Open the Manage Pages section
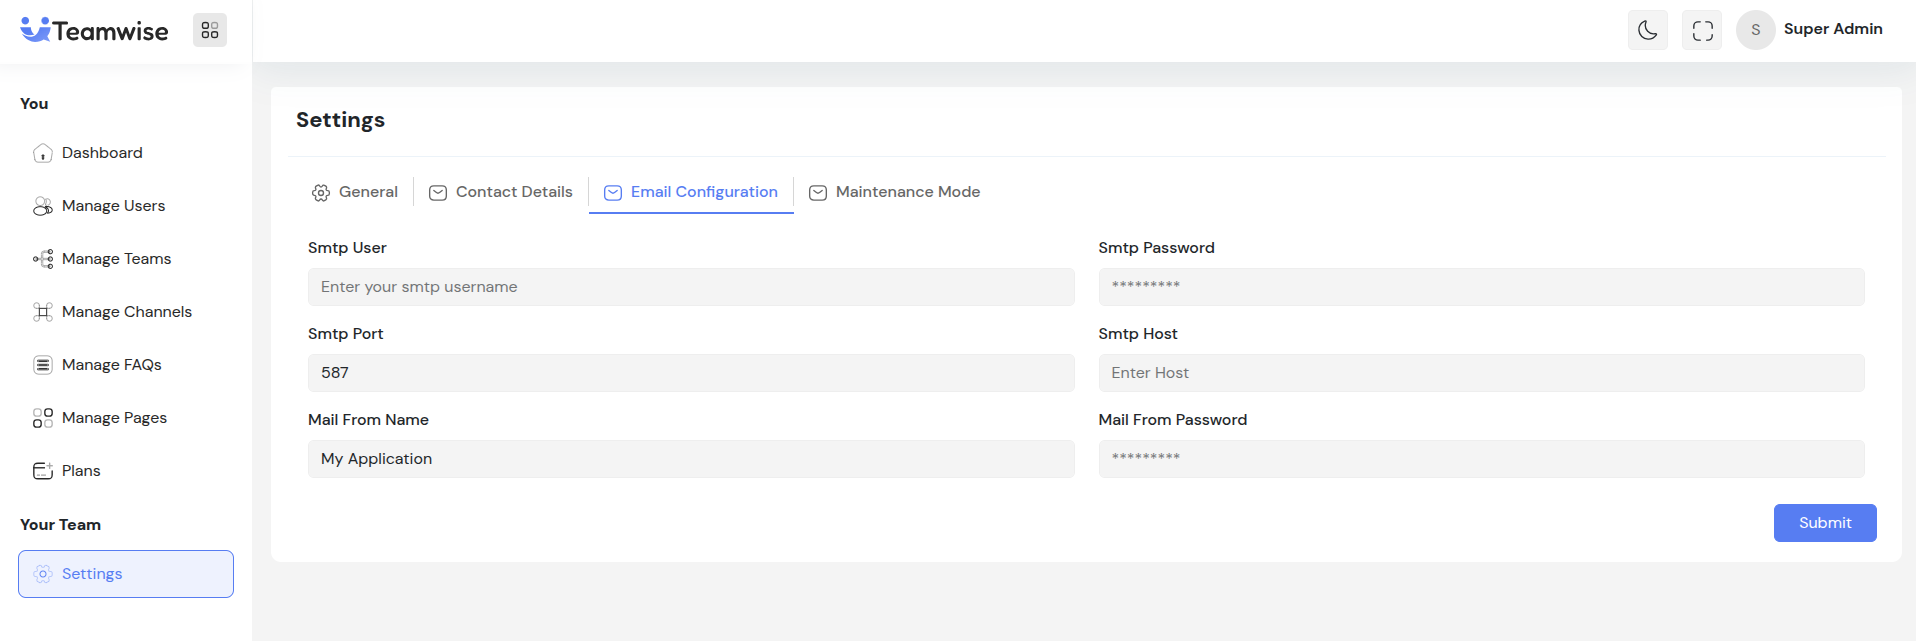1916x641 pixels. point(114,418)
